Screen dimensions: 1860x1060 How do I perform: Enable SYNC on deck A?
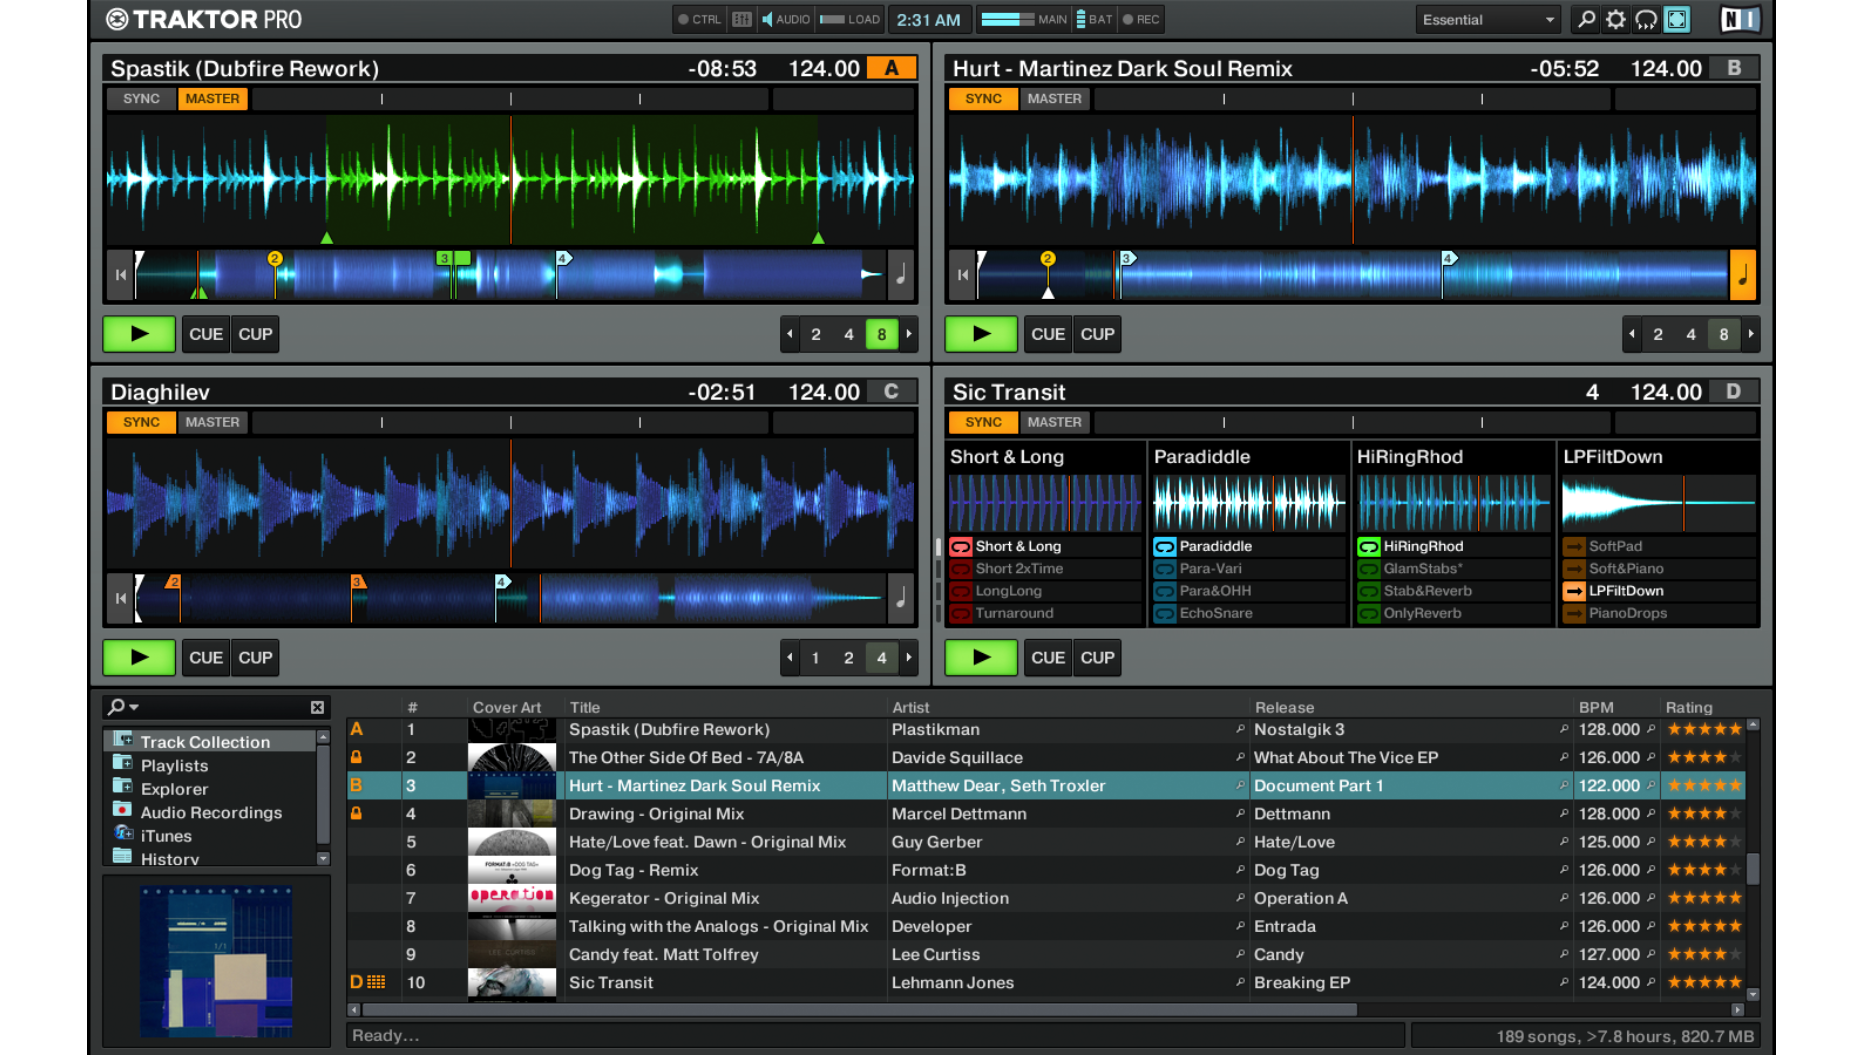click(x=140, y=98)
